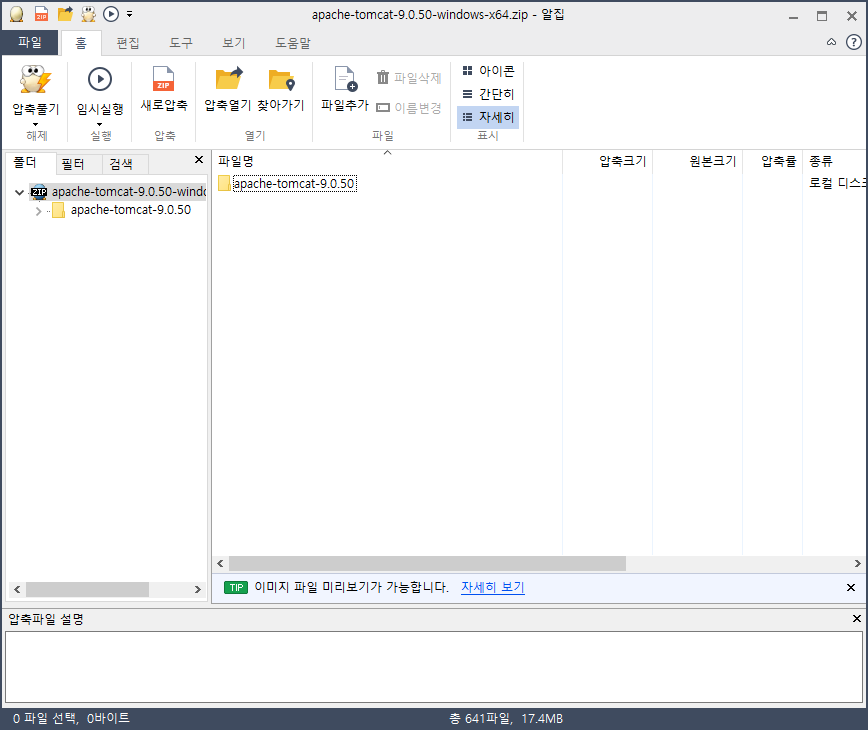The width and height of the screenshot is (868, 730).
Task: Switch to 간단히 list view mode
Action: 488,94
